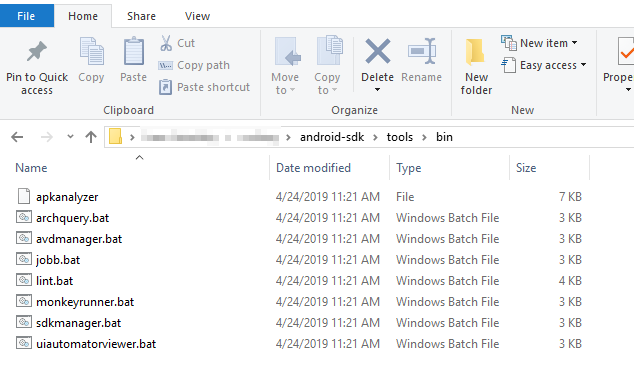Go up one folder level with the up arrow
Image resolution: width=634 pixels, height=375 pixels.
(91, 137)
